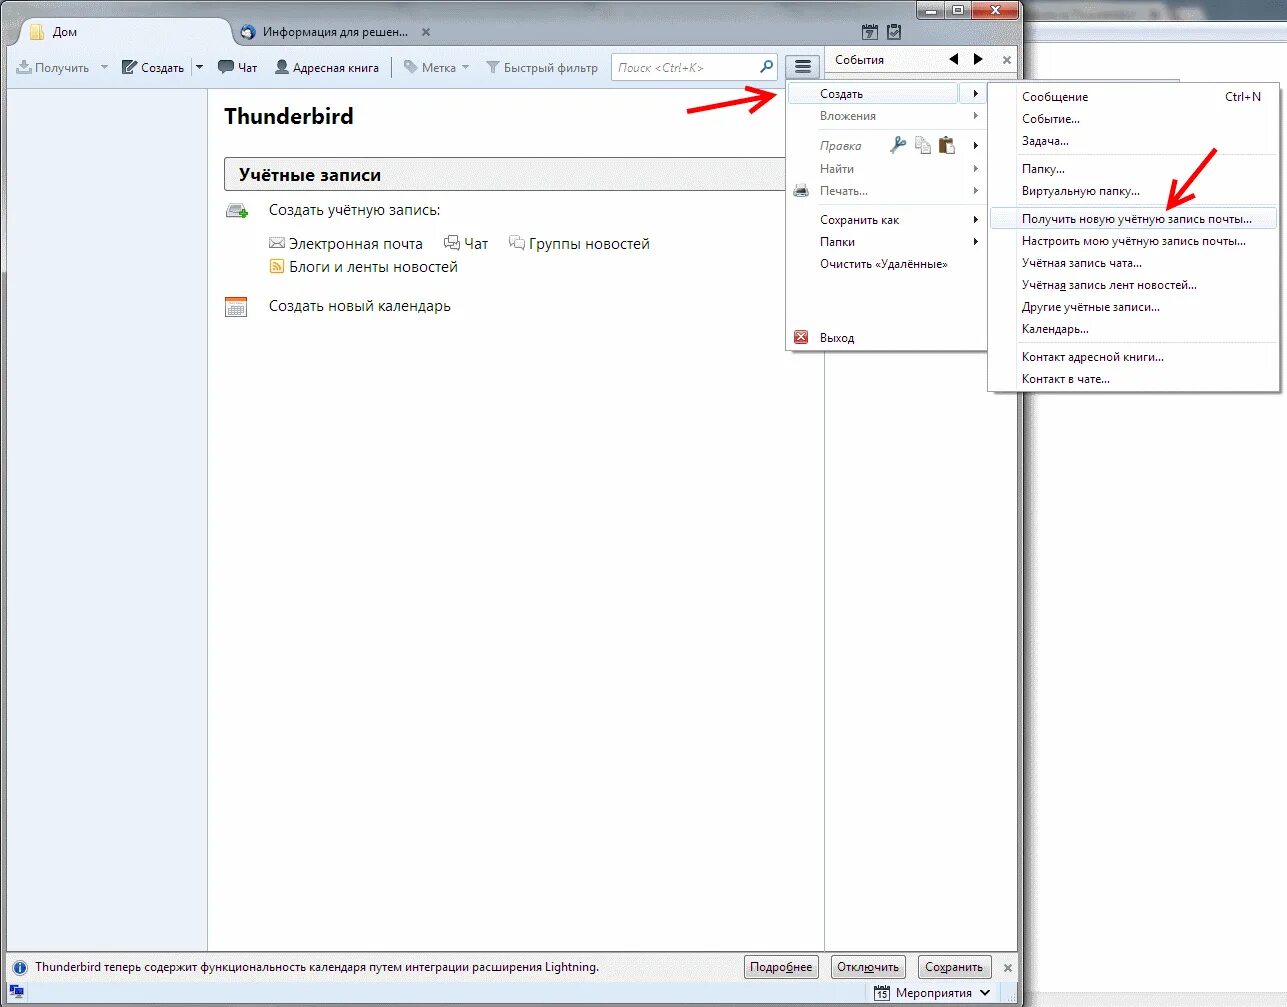The width and height of the screenshot is (1287, 1007).
Task: Click Создать новый календарь link
Action: click(x=360, y=306)
